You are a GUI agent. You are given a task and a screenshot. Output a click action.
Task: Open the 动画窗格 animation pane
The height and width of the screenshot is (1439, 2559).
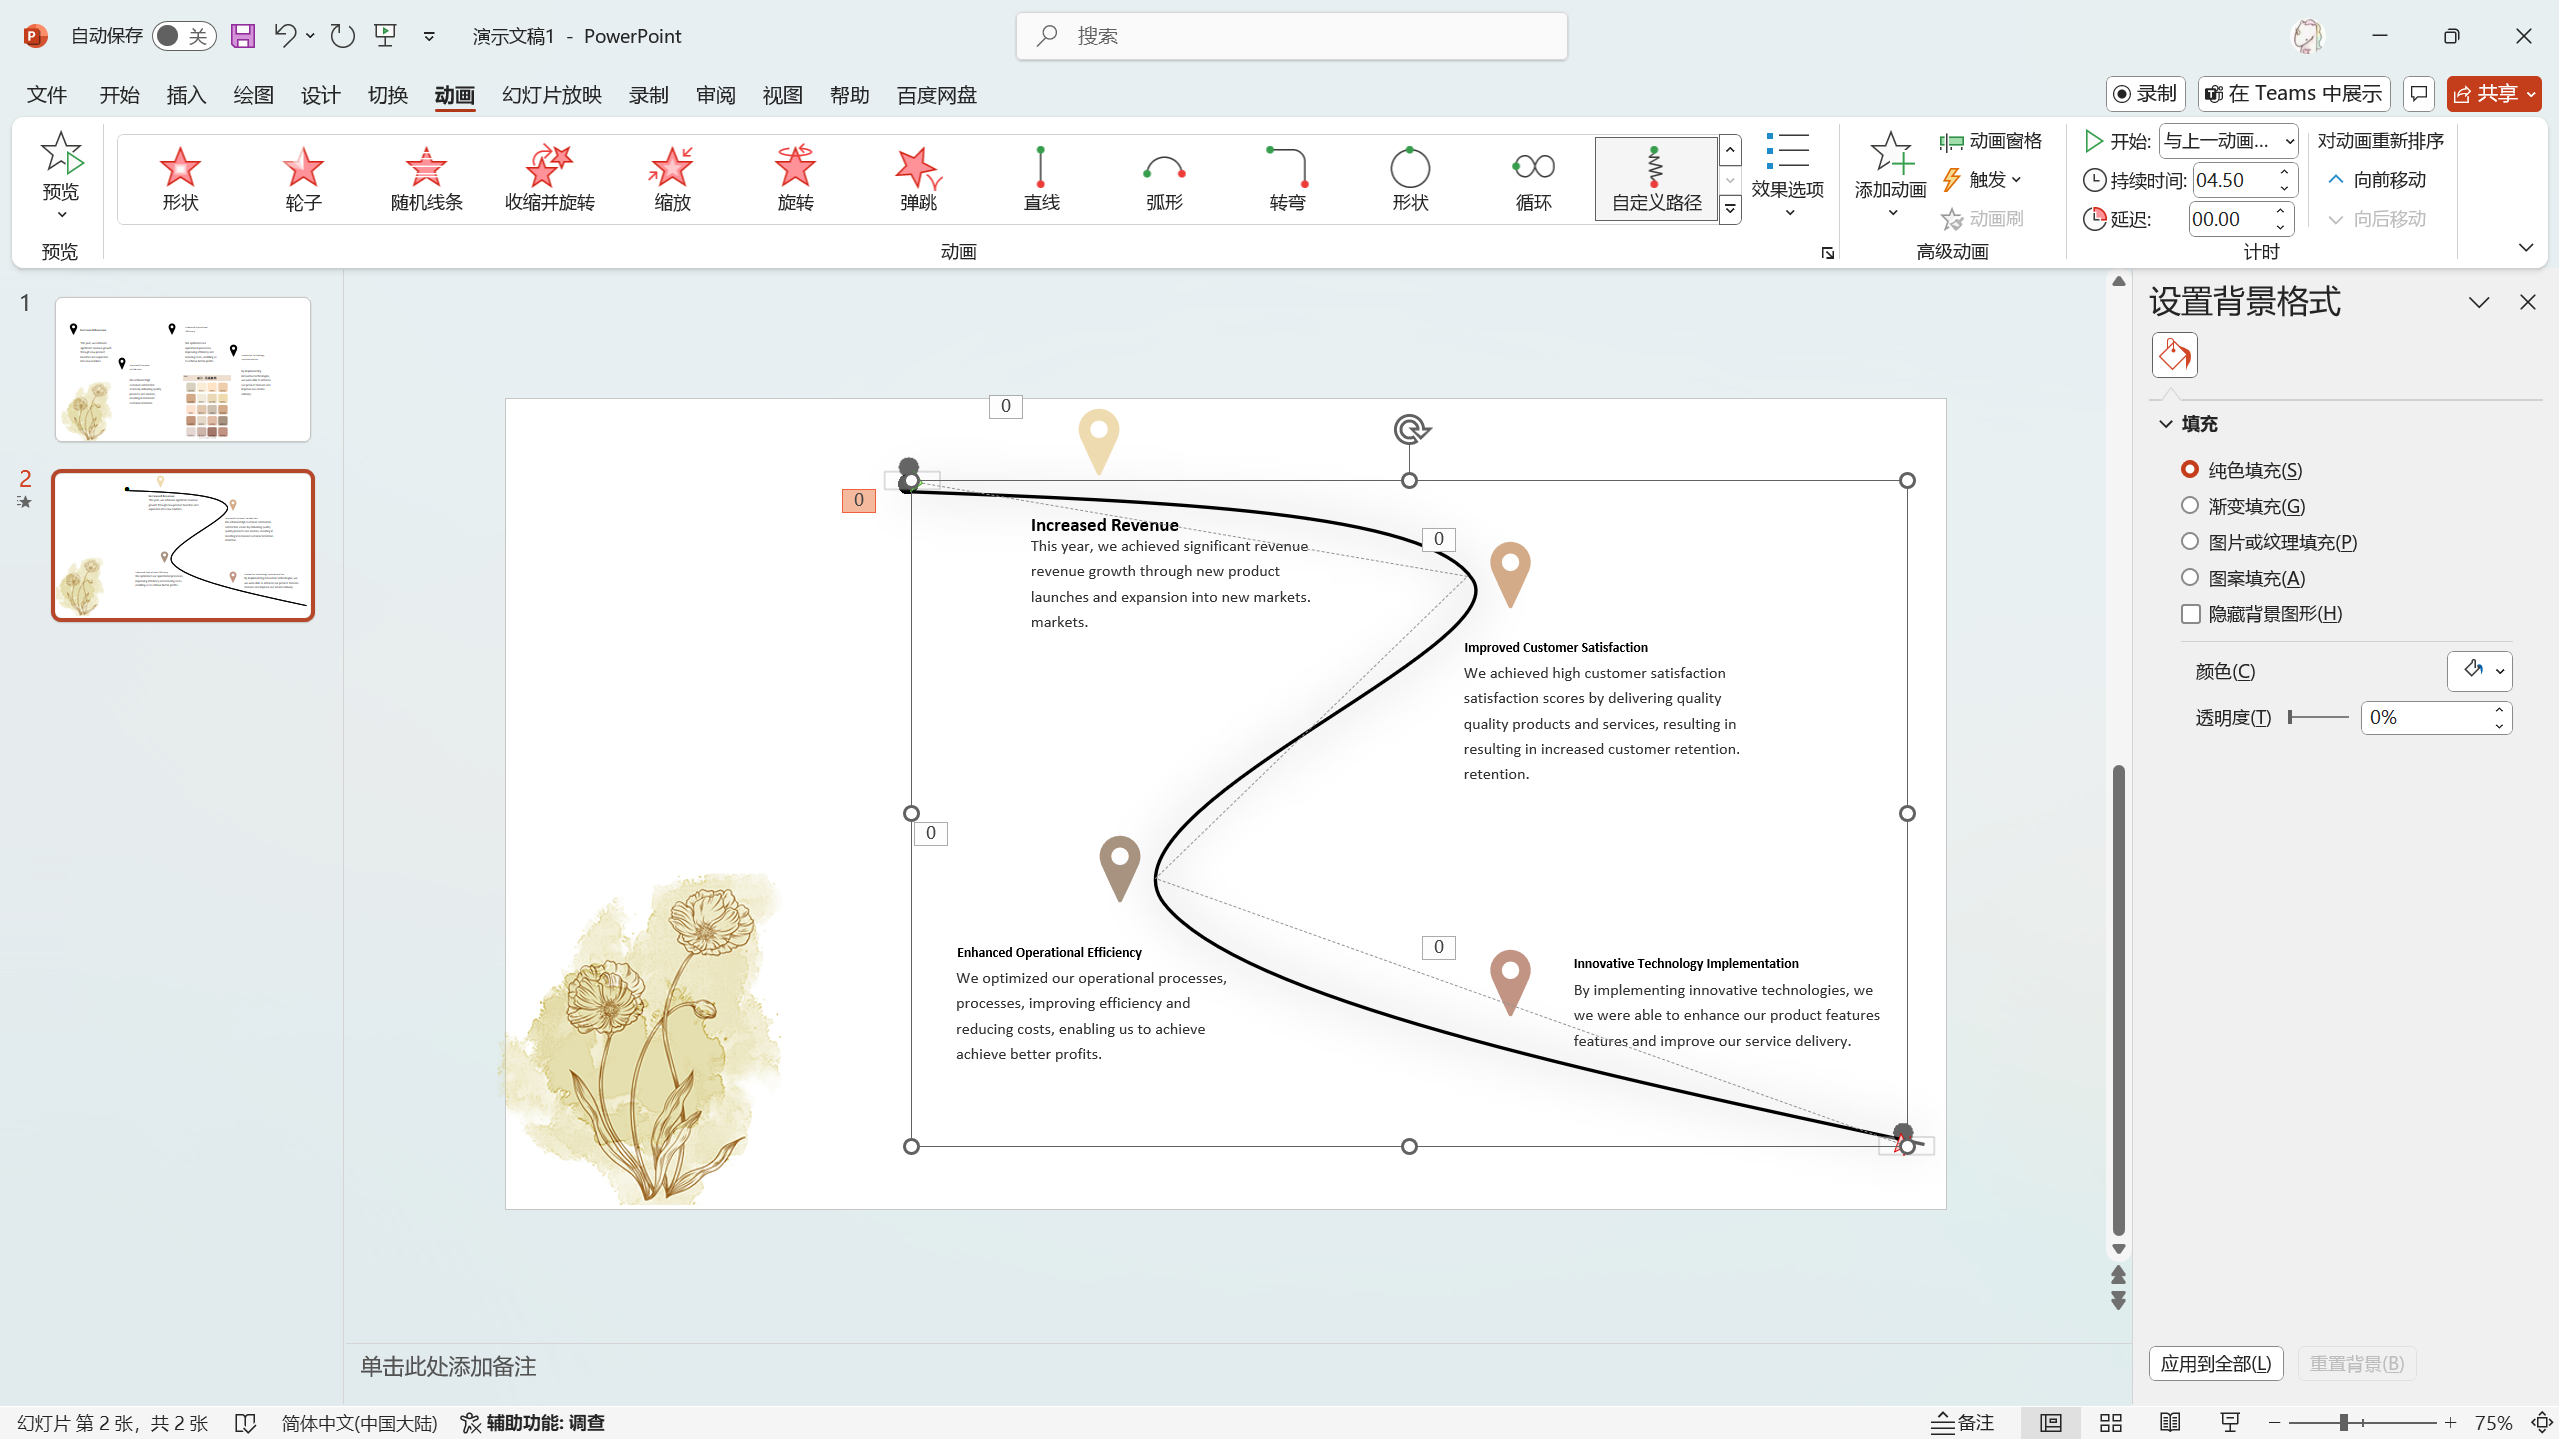1991,141
